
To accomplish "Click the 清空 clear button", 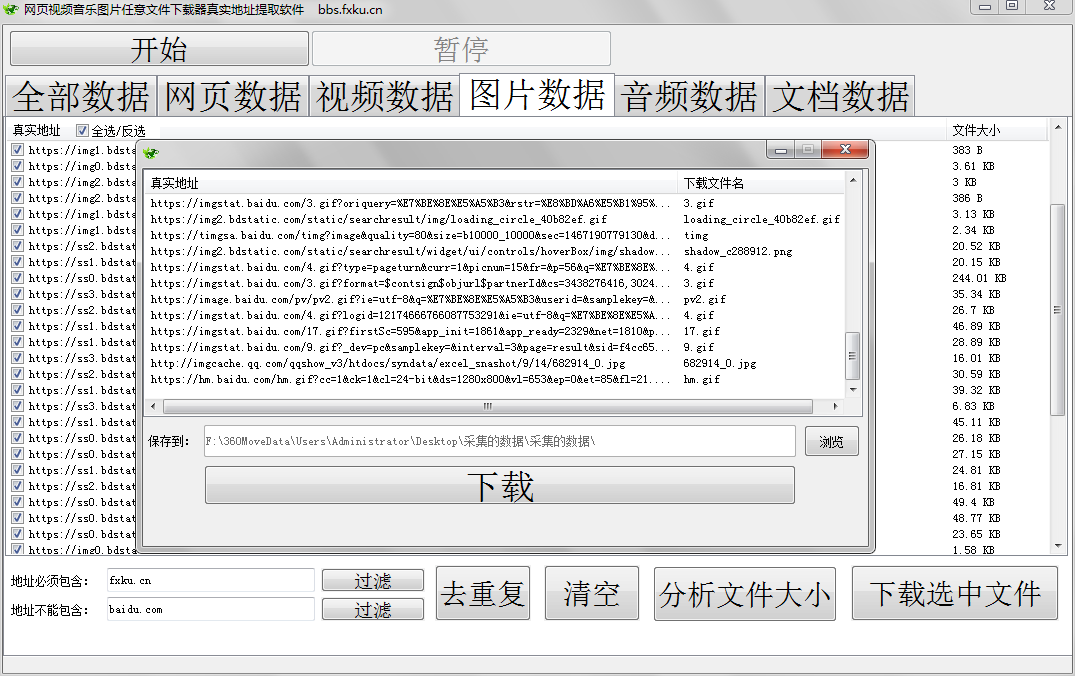I will tap(592, 593).
